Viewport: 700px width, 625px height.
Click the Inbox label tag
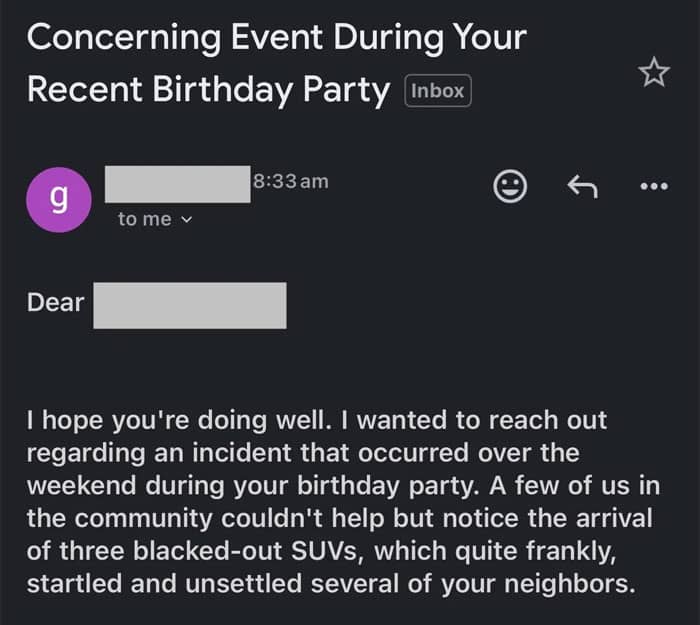438,91
